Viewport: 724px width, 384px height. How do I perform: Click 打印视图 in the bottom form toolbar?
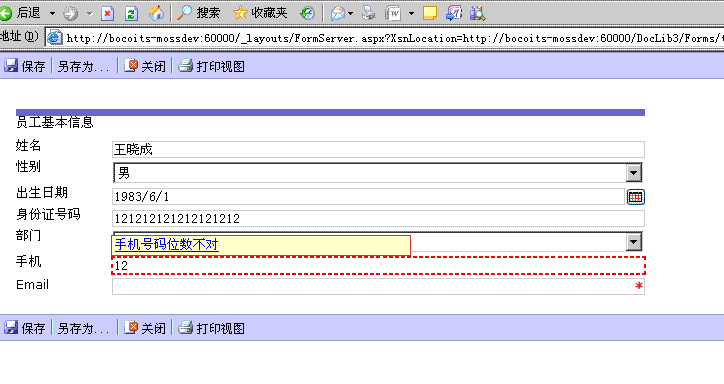[212, 328]
